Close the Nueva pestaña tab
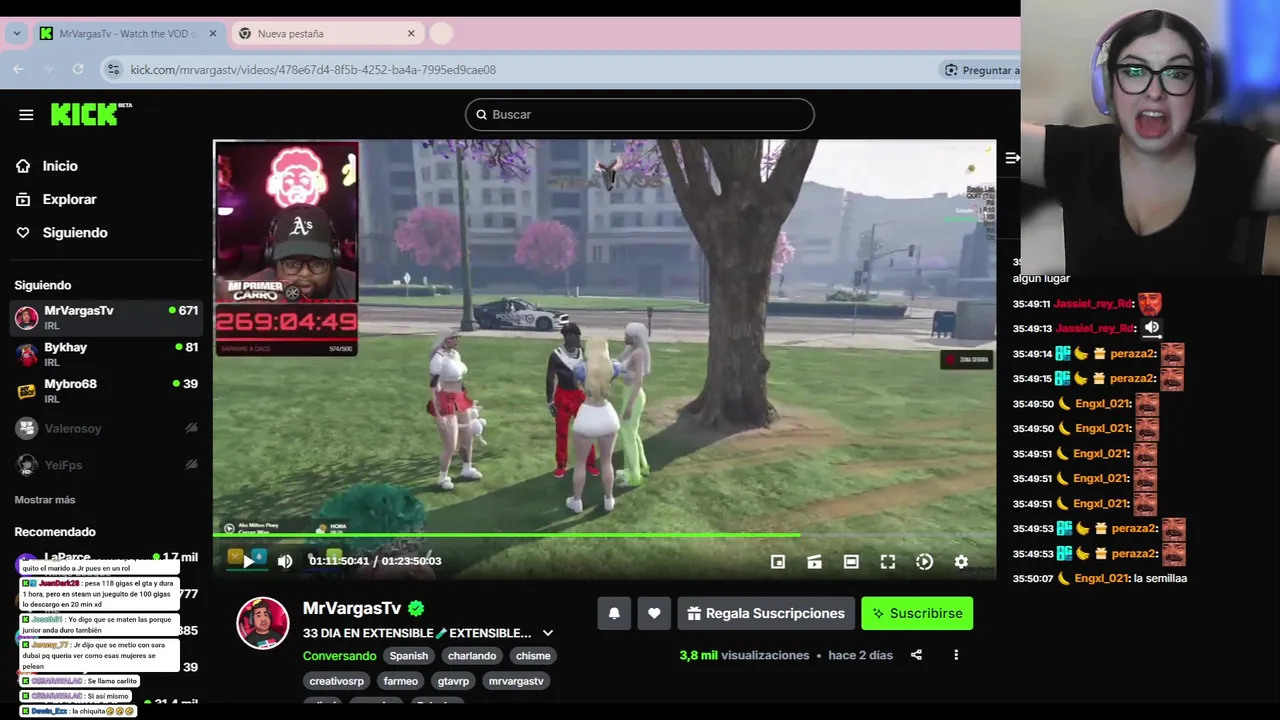The width and height of the screenshot is (1280, 720). (411, 33)
